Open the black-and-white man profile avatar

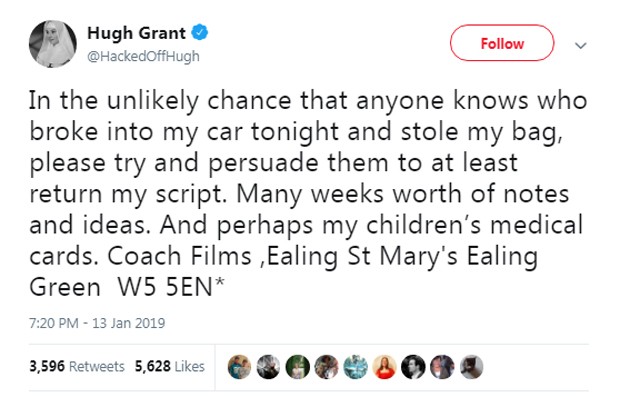(413, 367)
